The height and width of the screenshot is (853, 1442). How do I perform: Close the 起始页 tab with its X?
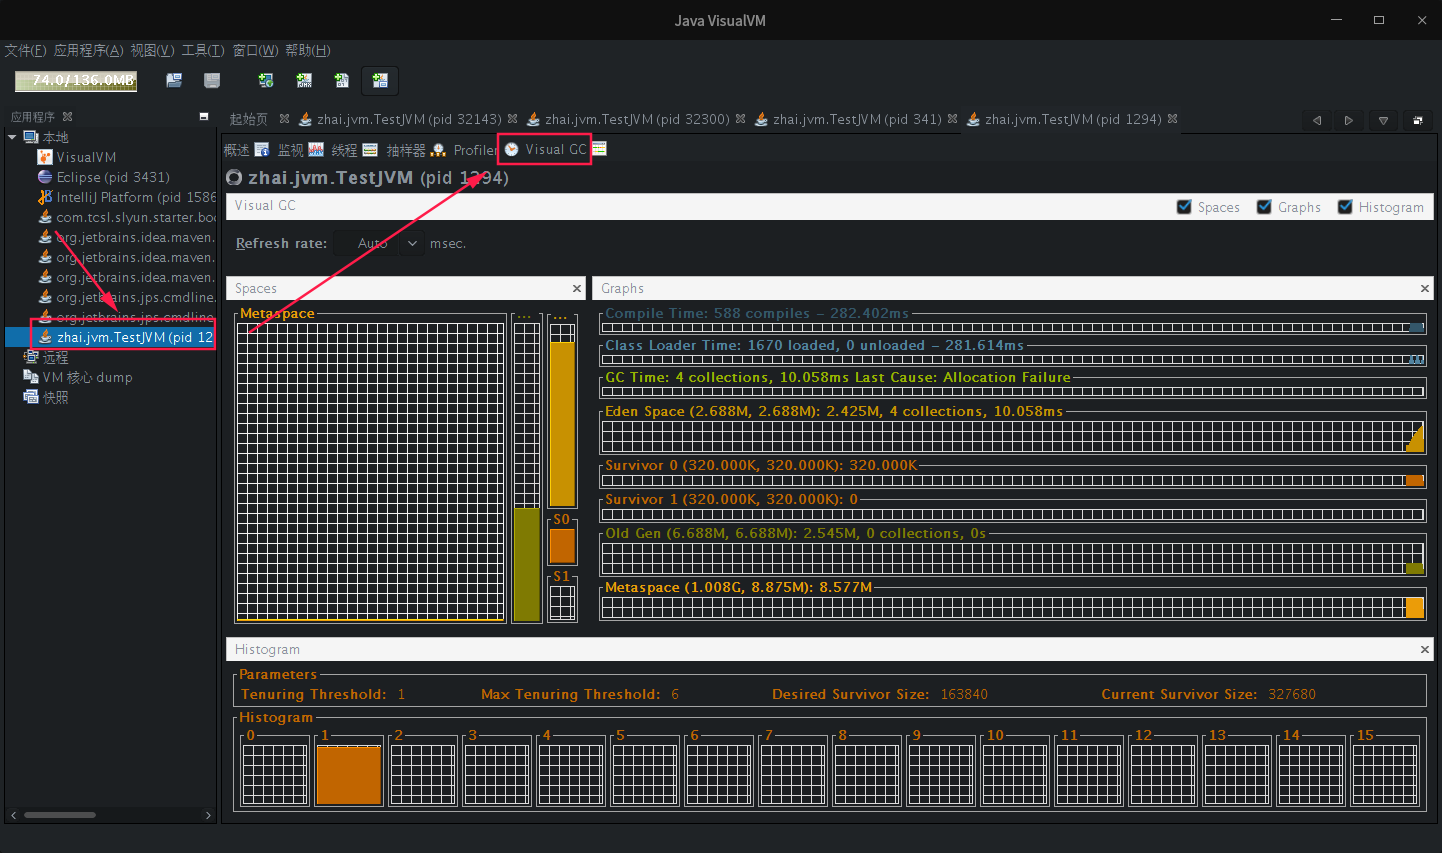(285, 119)
